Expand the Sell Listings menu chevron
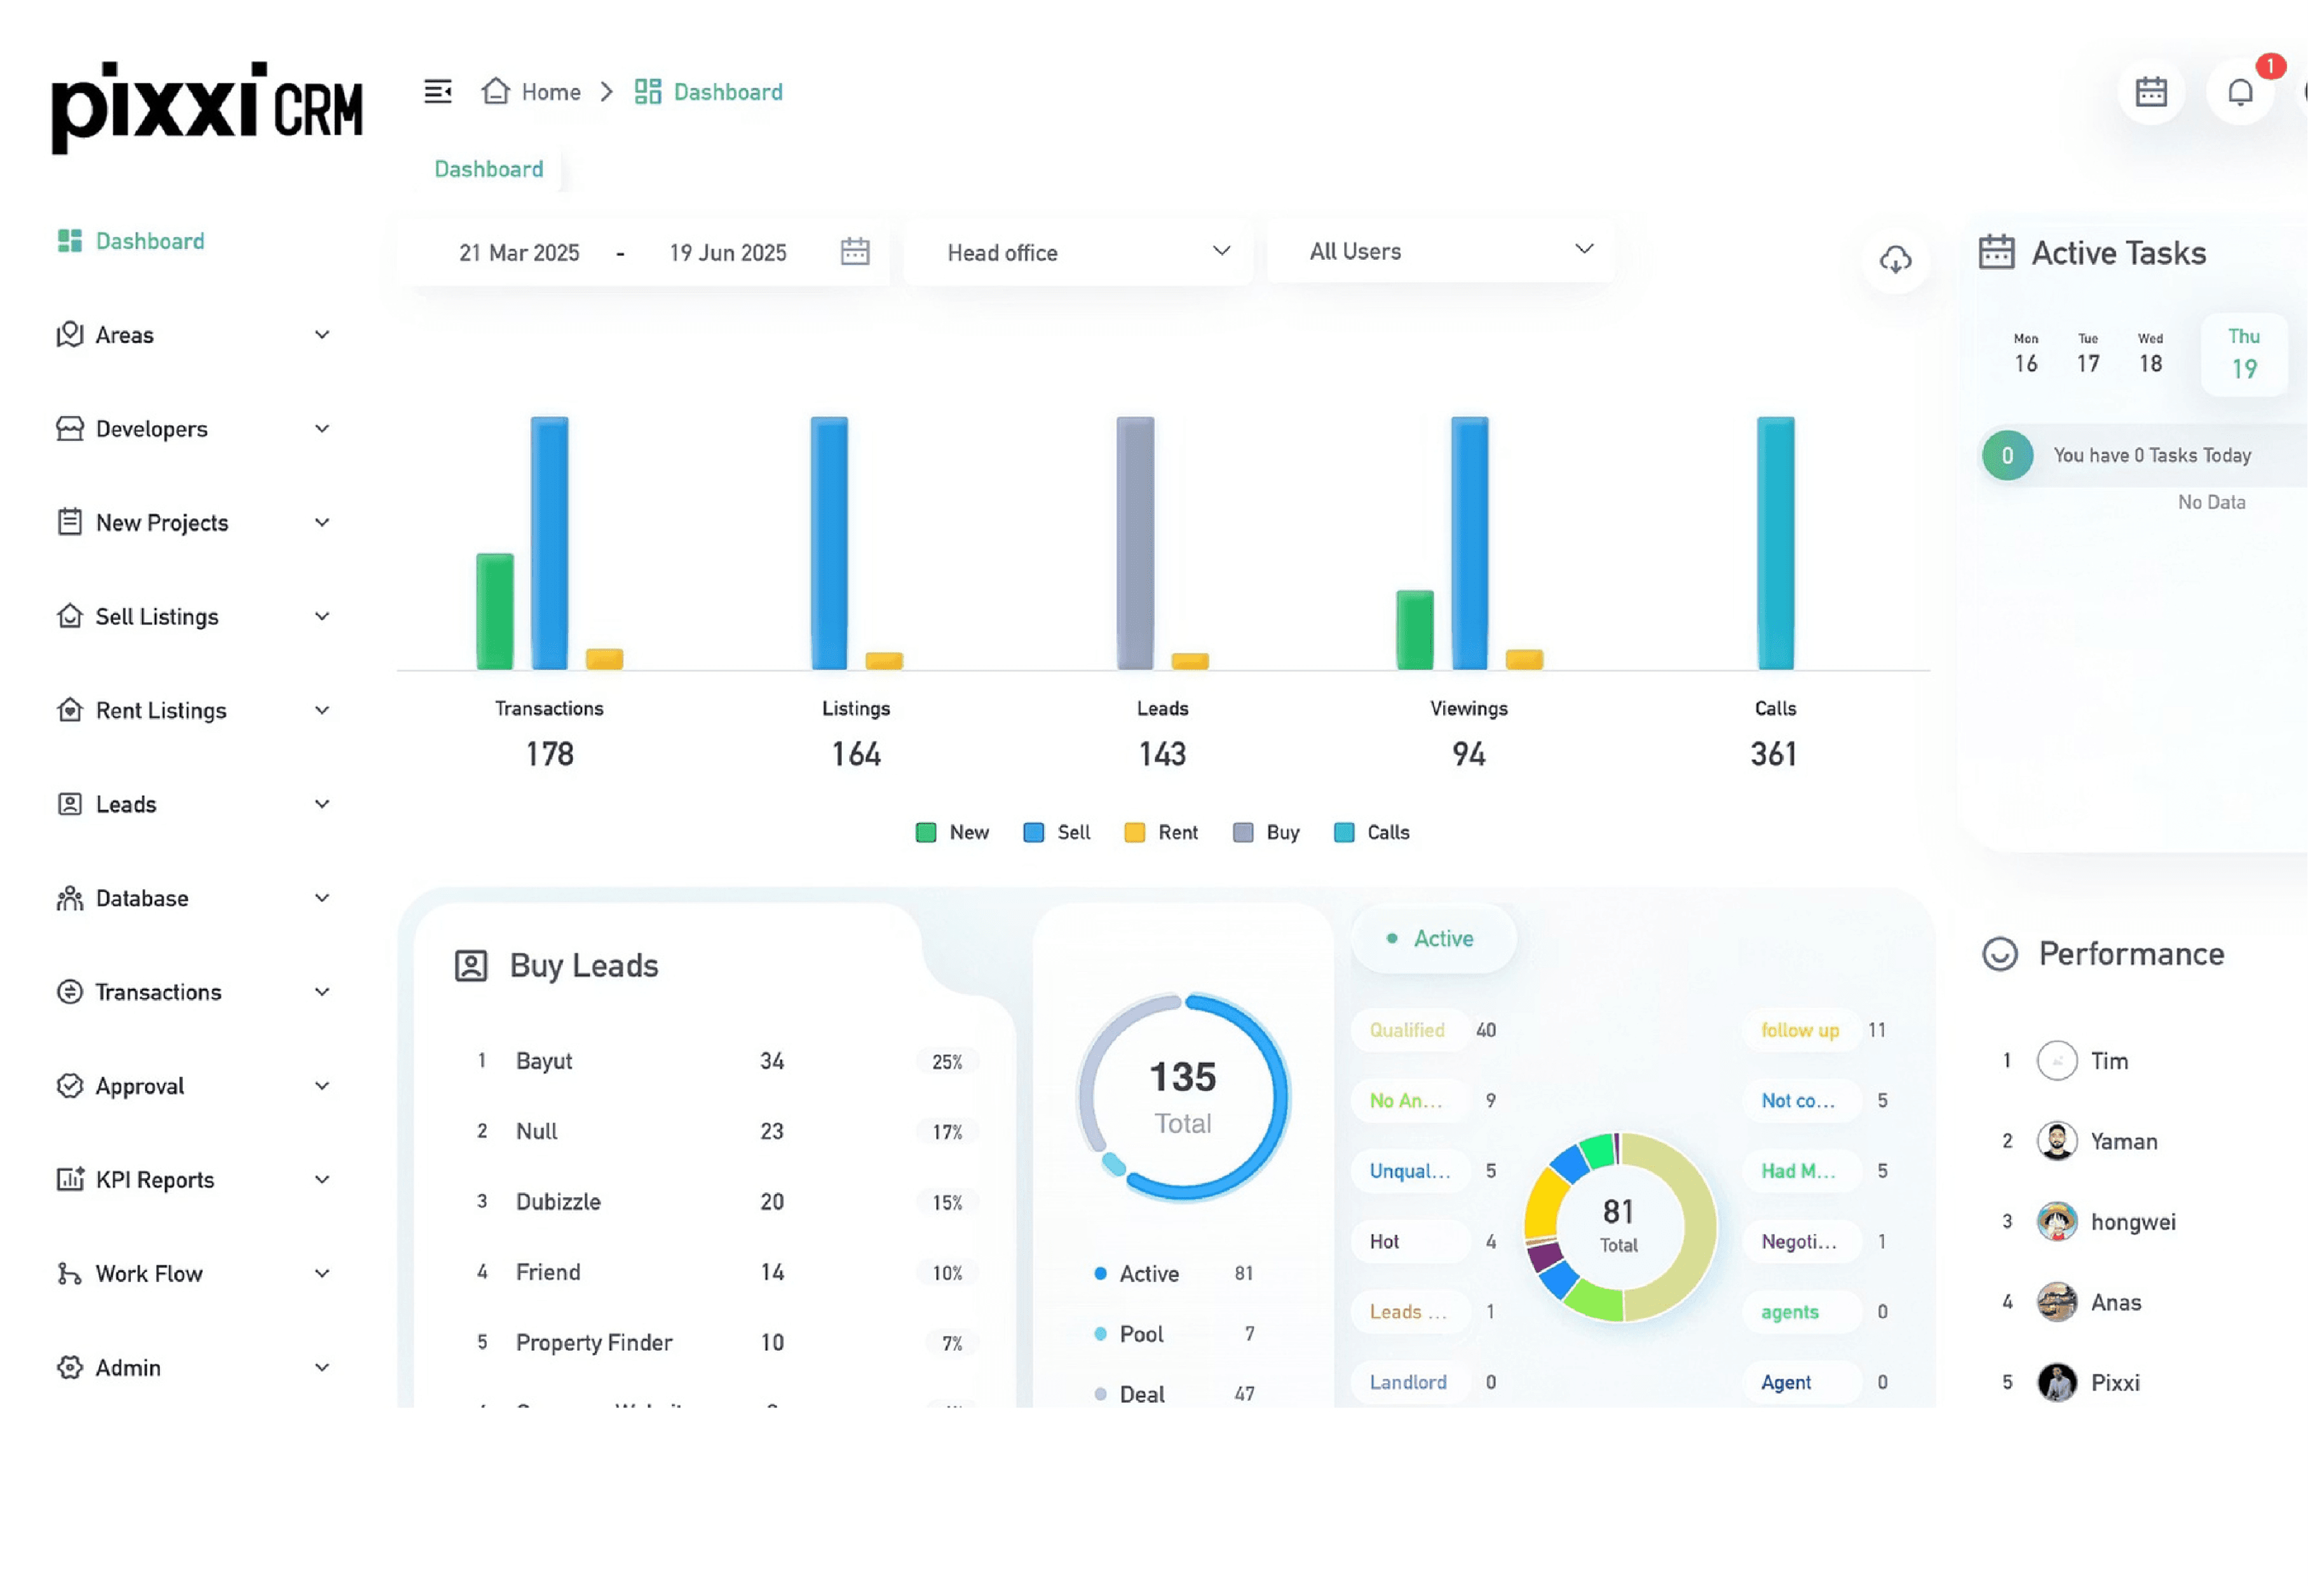This screenshot has height=1596, width=2308. [322, 616]
